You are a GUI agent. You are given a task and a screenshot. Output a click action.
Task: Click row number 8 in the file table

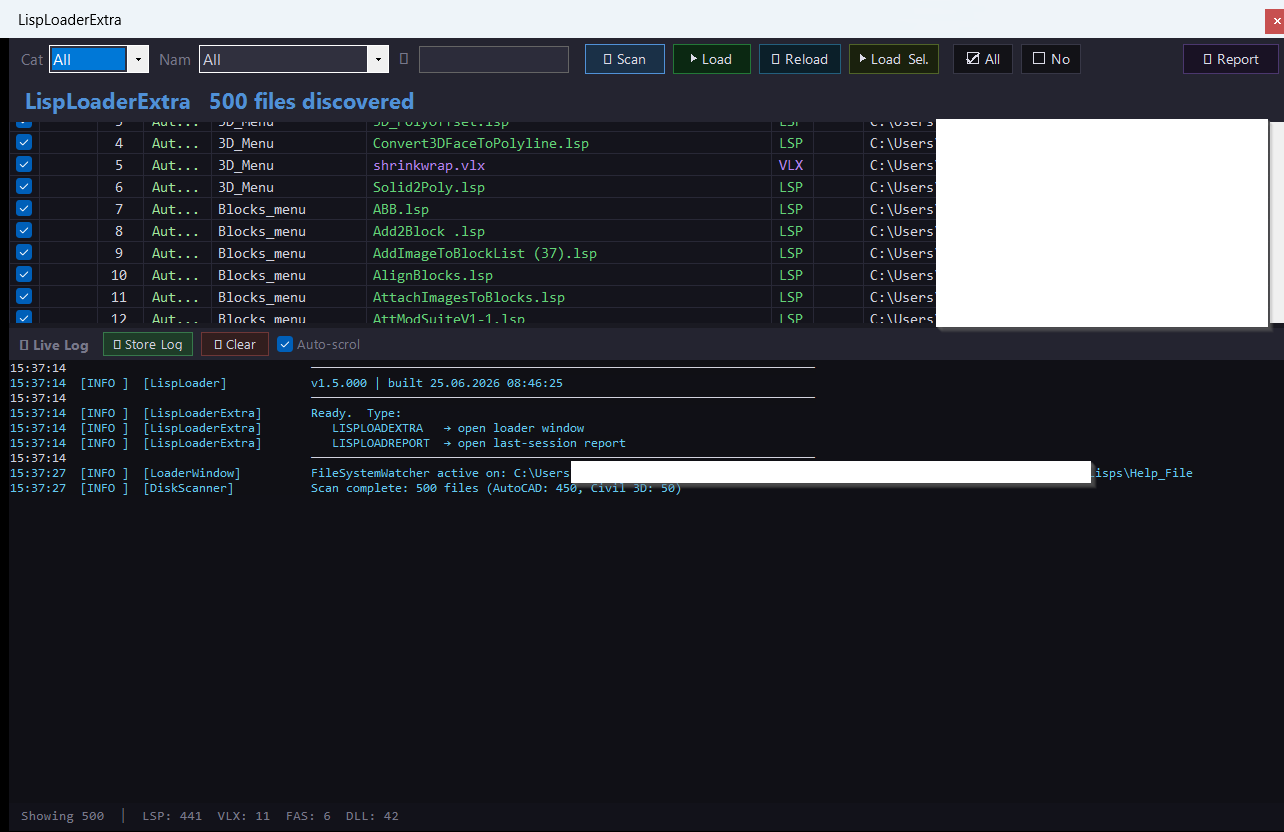click(x=119, y=231)
